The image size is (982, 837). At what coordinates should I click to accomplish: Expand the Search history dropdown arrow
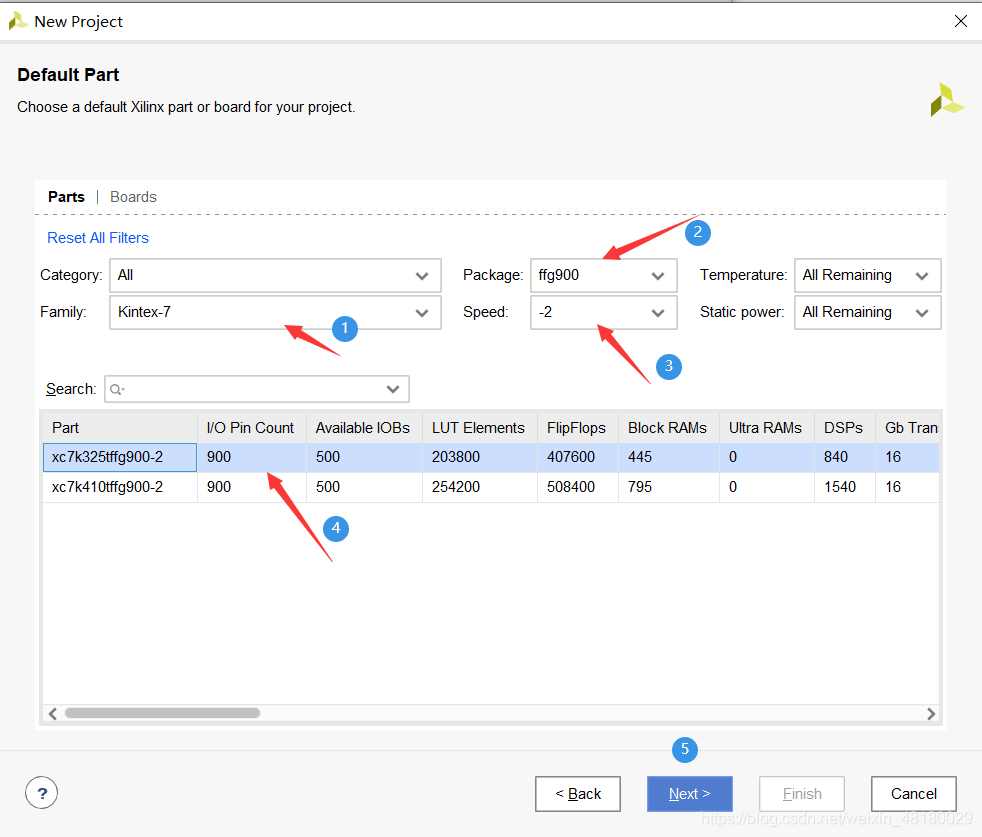point(393,389)
